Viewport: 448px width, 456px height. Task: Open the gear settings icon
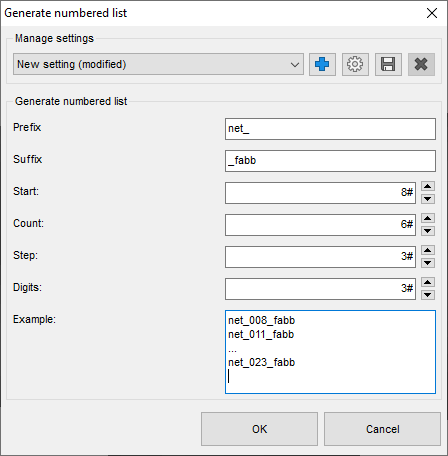click(x=355, y=64)
